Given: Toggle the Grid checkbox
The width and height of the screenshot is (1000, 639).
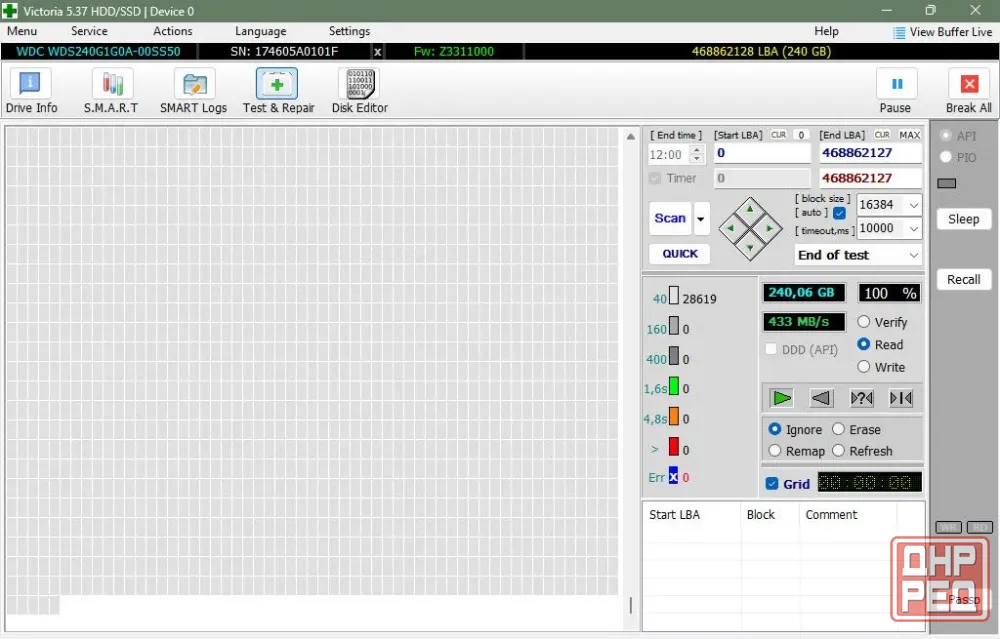Looking at the screenshot, I should point(772,484).
